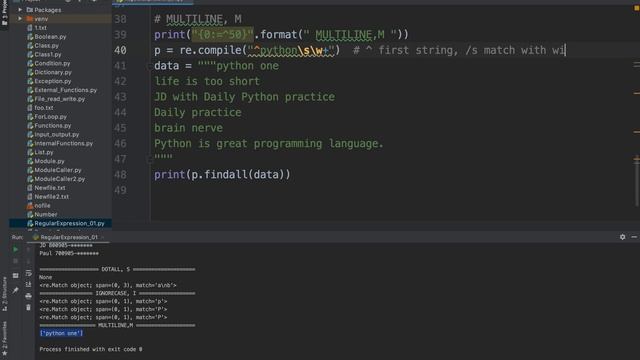Click the 'brain nerve' line in editor
Screen dimensions: 640x360
[x=188, y=128]
